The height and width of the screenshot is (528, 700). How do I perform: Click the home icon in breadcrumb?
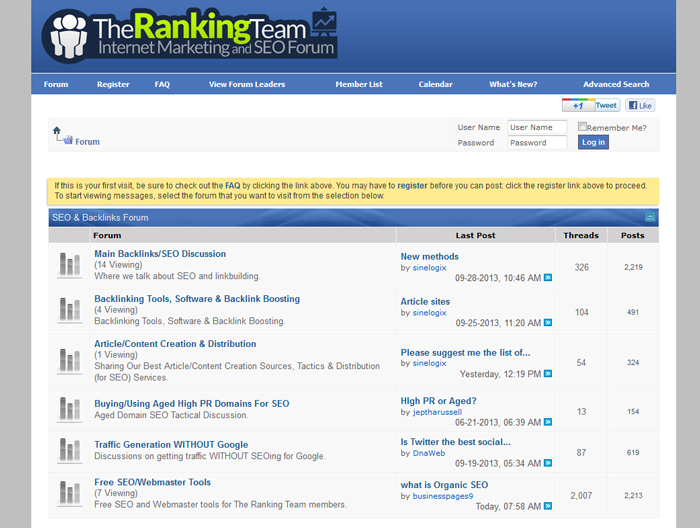(56, 130)
